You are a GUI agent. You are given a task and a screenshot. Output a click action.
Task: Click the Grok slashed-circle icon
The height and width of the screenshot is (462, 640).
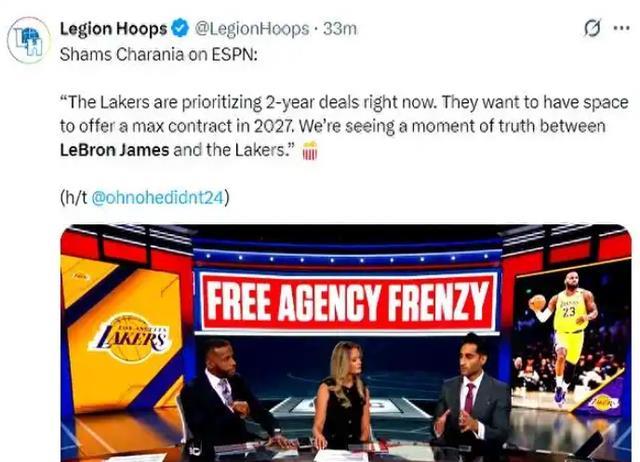click(592, 29)
